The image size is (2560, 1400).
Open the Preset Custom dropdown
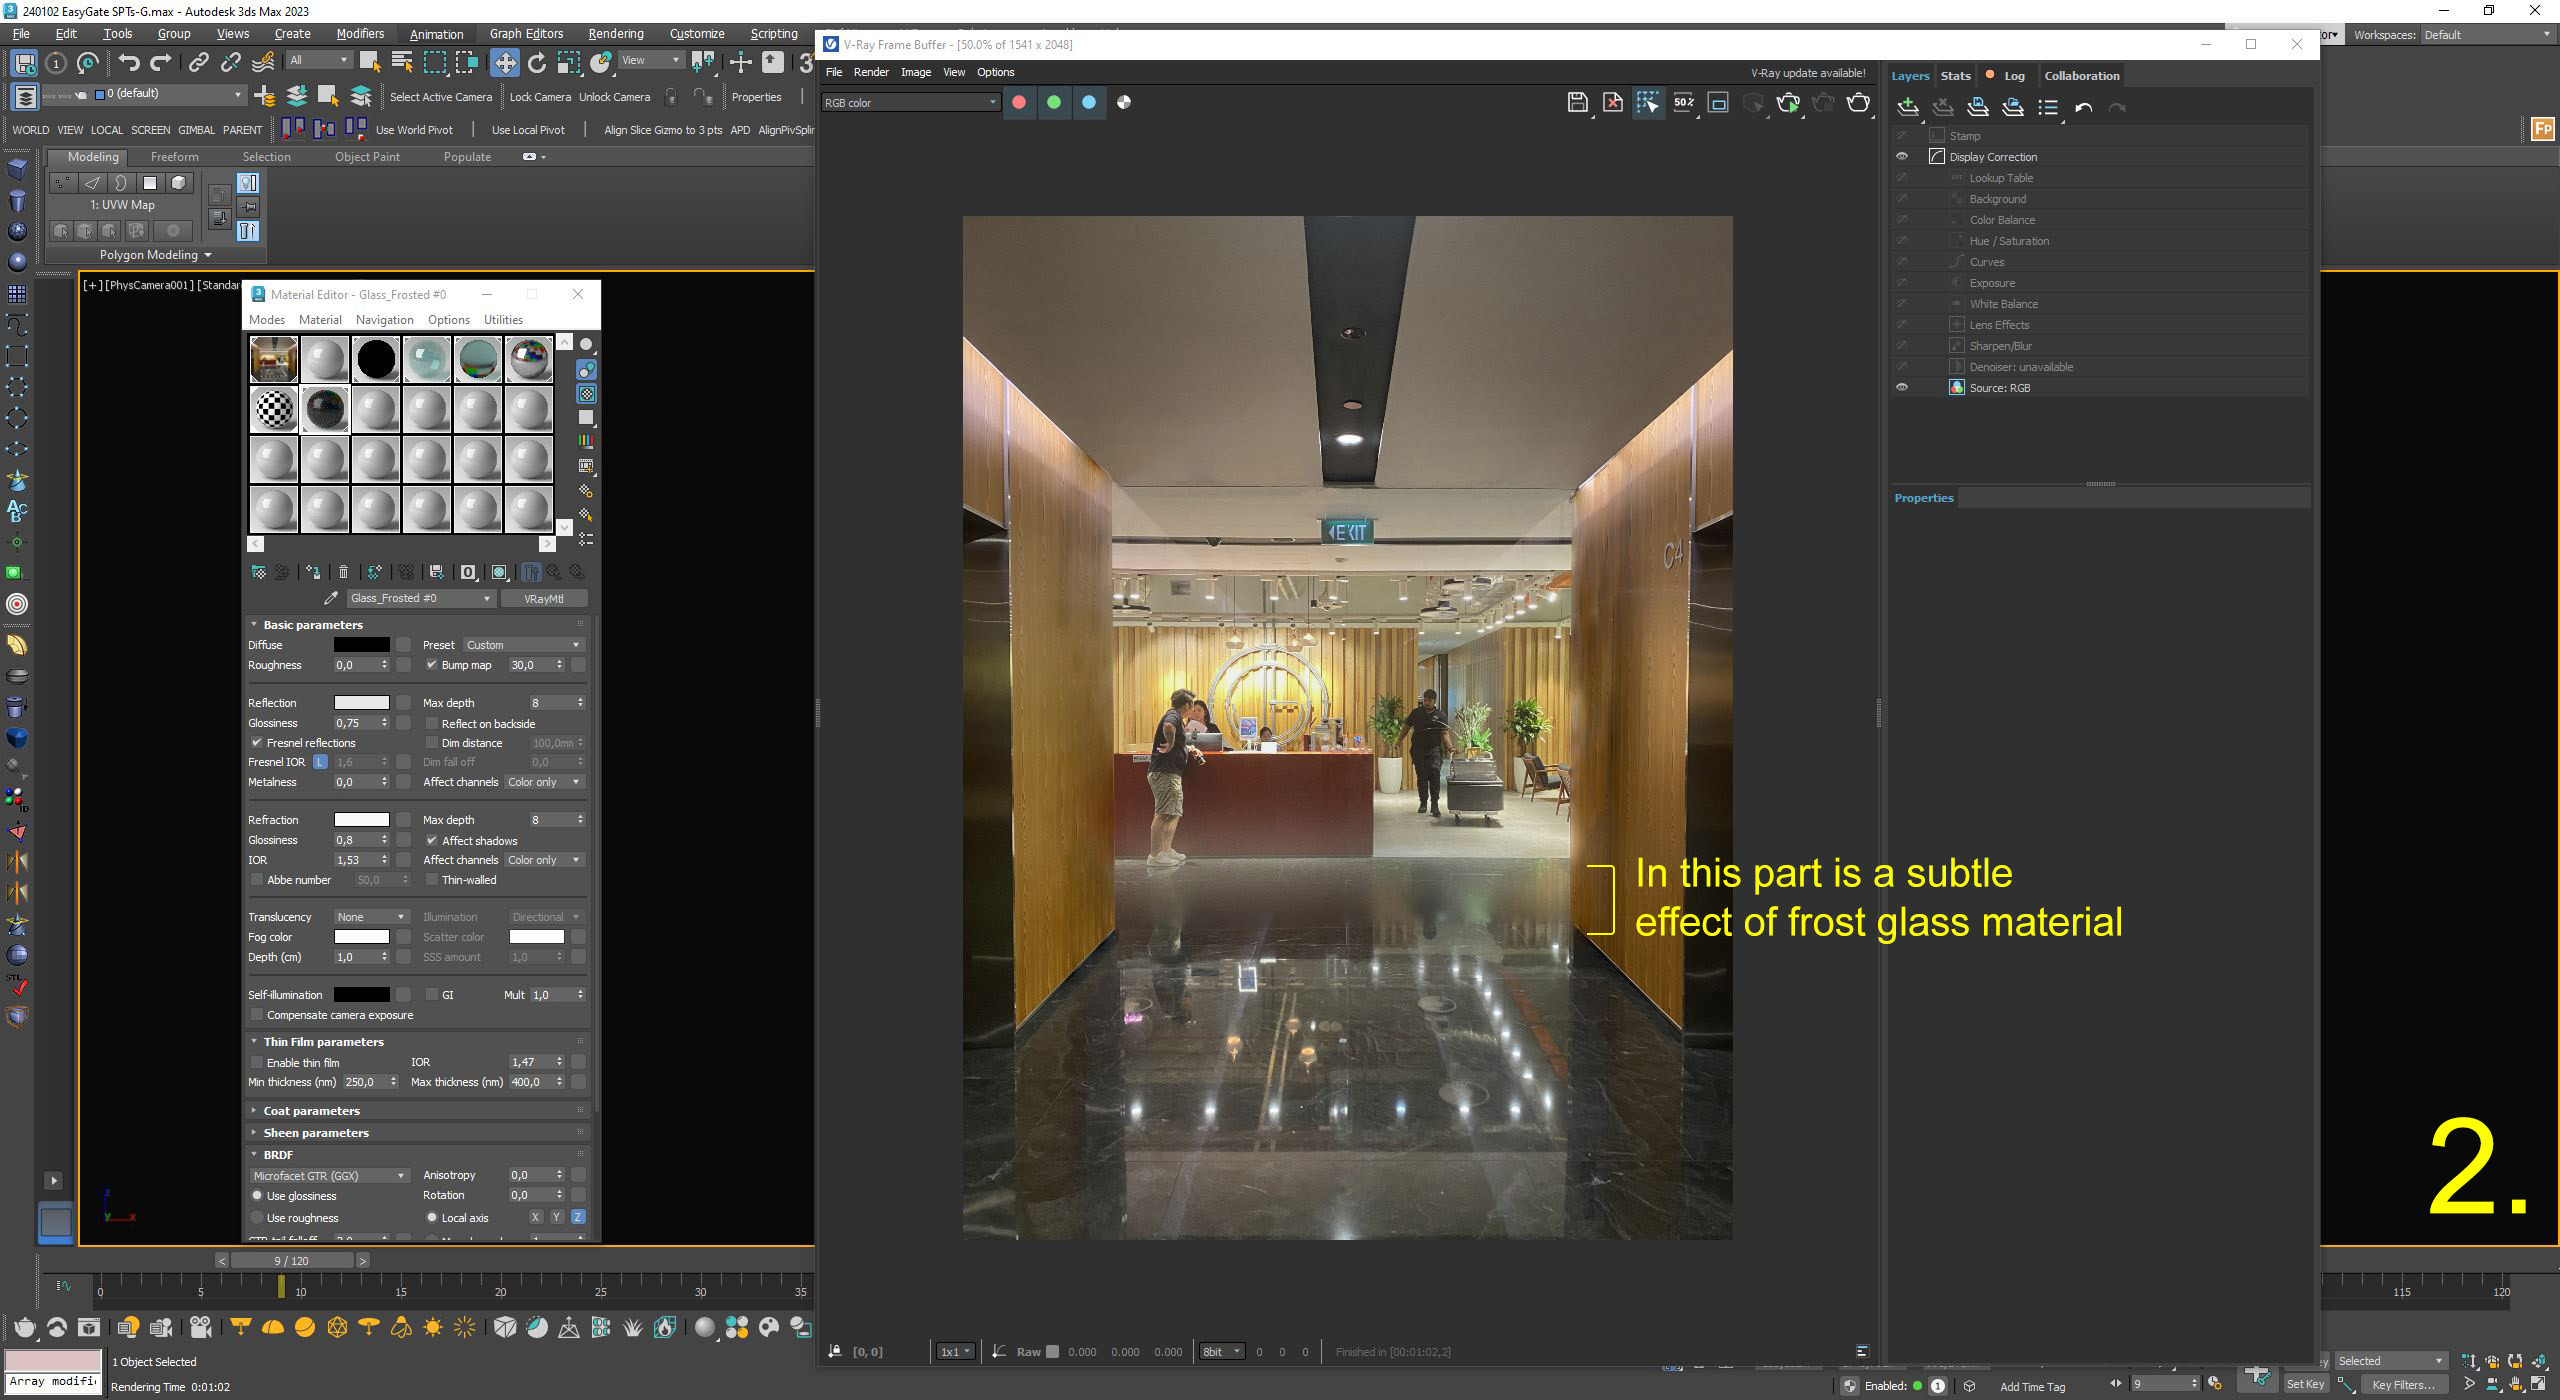click(523, 645)
